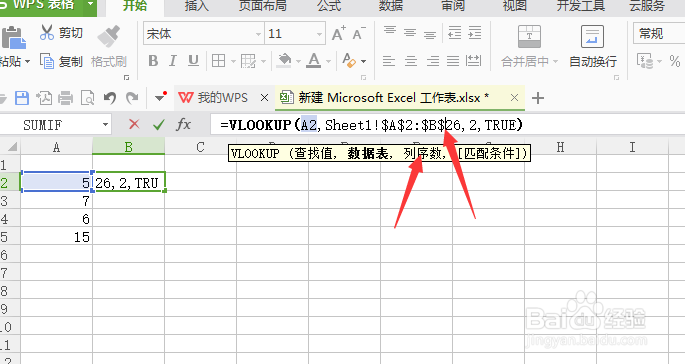Click the Print icon in quick toolbar
This screenshot has width=685, height=364.
(65, 97)
